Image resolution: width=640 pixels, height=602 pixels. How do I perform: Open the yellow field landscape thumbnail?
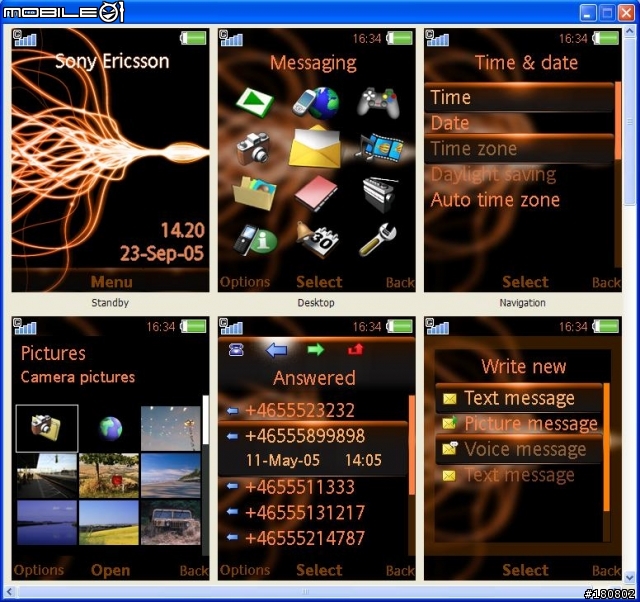tap(109, 523)
